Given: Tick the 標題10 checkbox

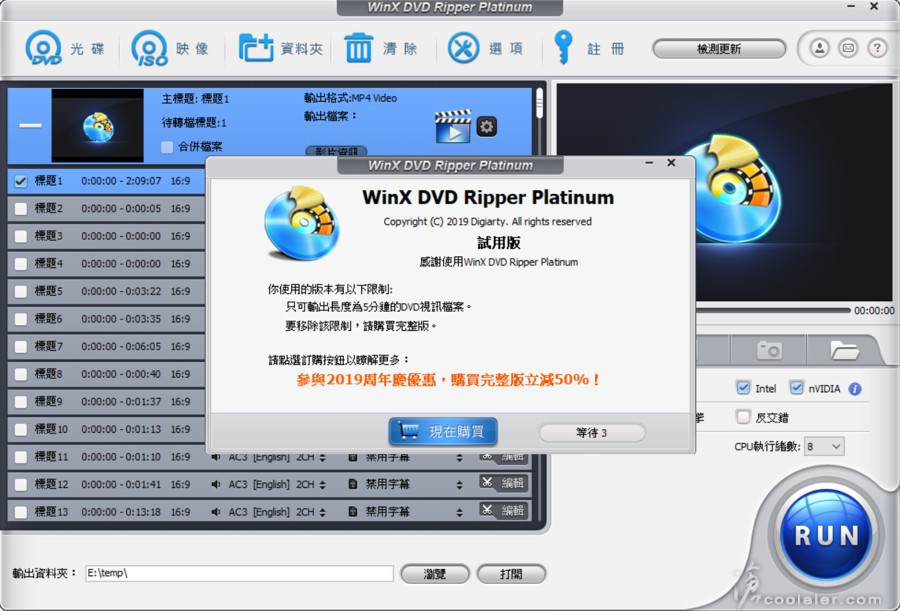Looking at the screenshot, I should [x=21, y=429].
